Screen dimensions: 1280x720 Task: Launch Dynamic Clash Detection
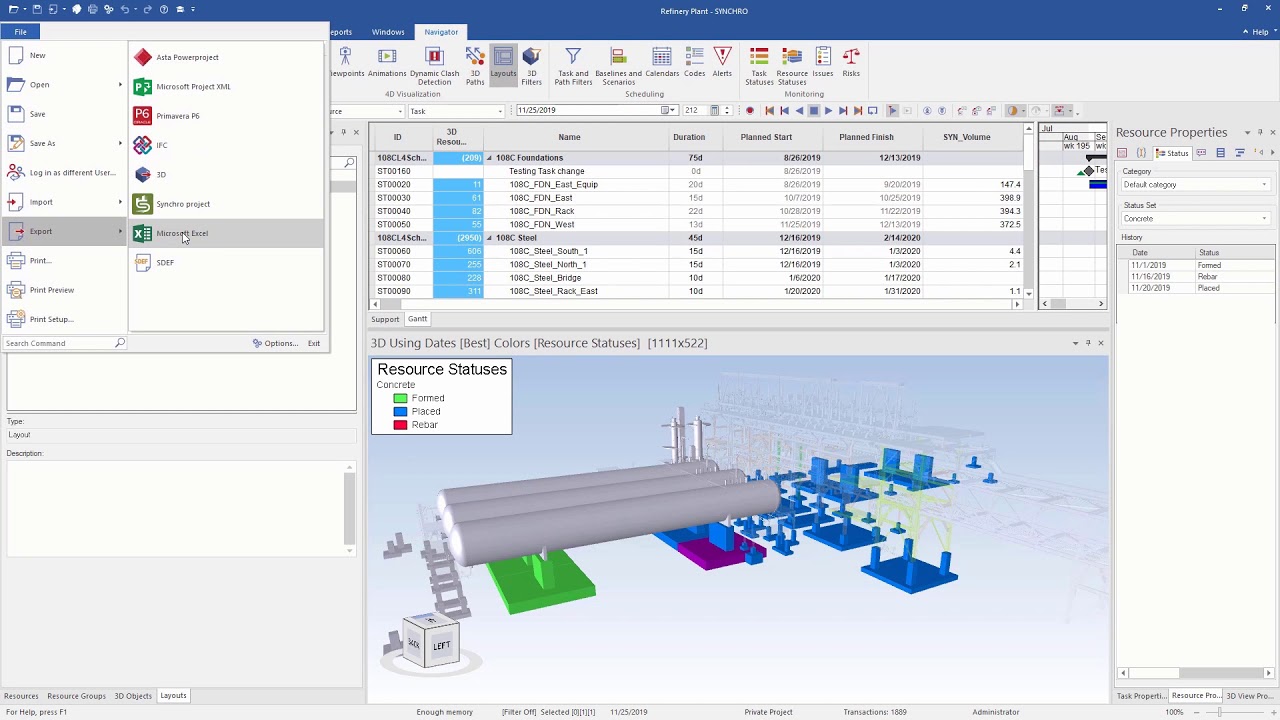[x=434, y=66]
